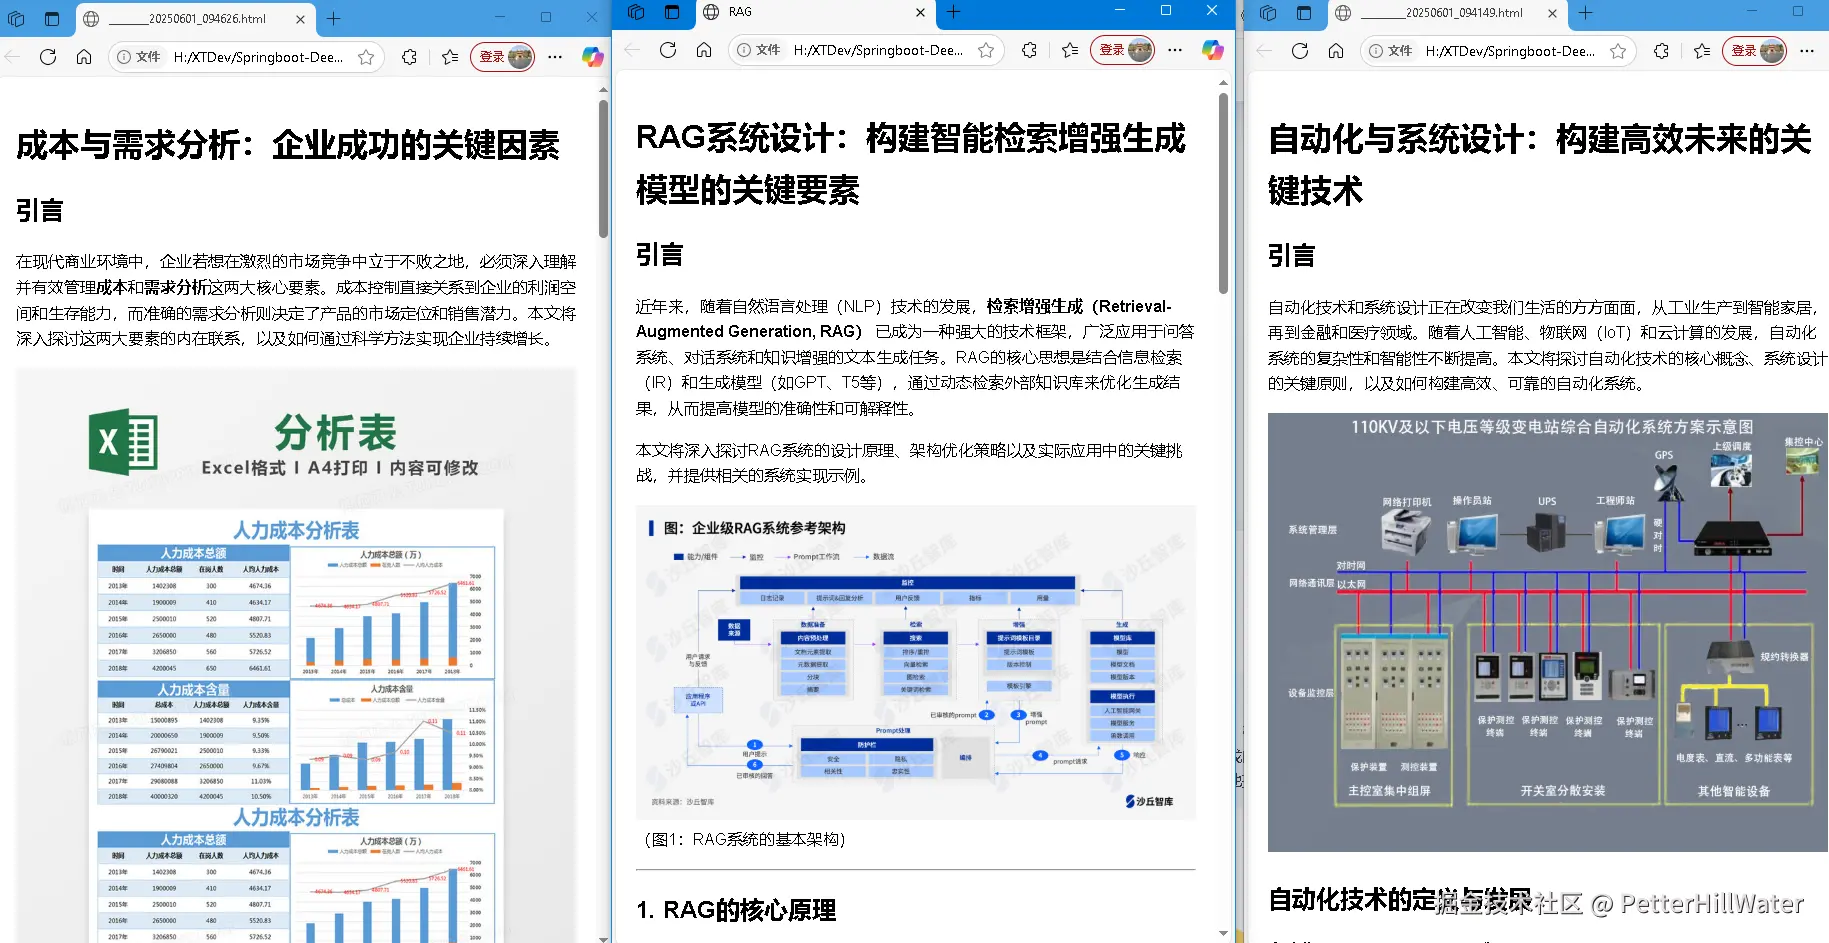Open more options menu in right window
1829x943 pixels.
pos(1807,51)
